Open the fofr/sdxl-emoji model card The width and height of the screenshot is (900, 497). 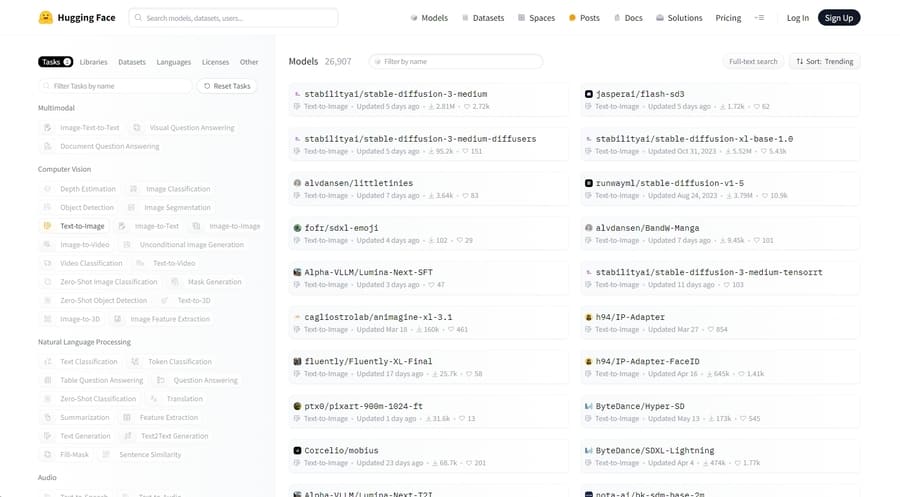click(428, 234)
